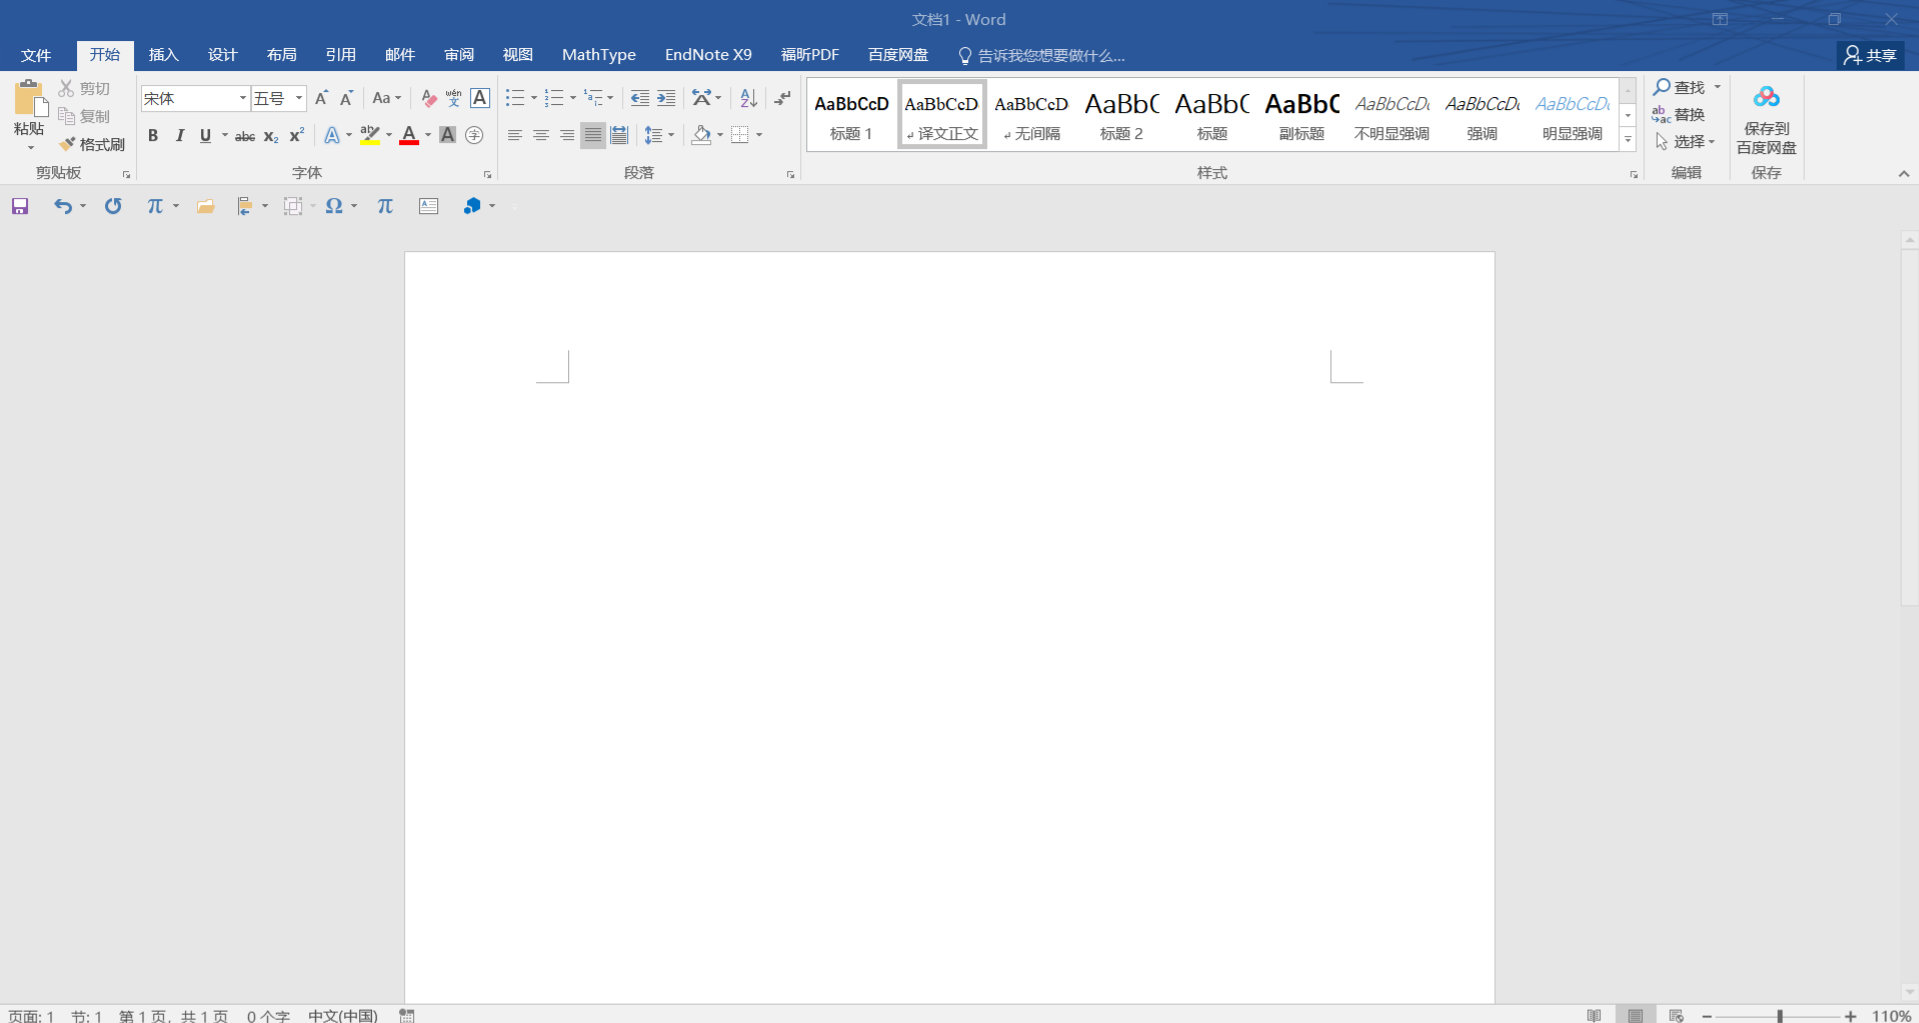Screen dimensions: 1919x1023
Task: Toggle Bold formatting
Action: click(x=153, y=135)
